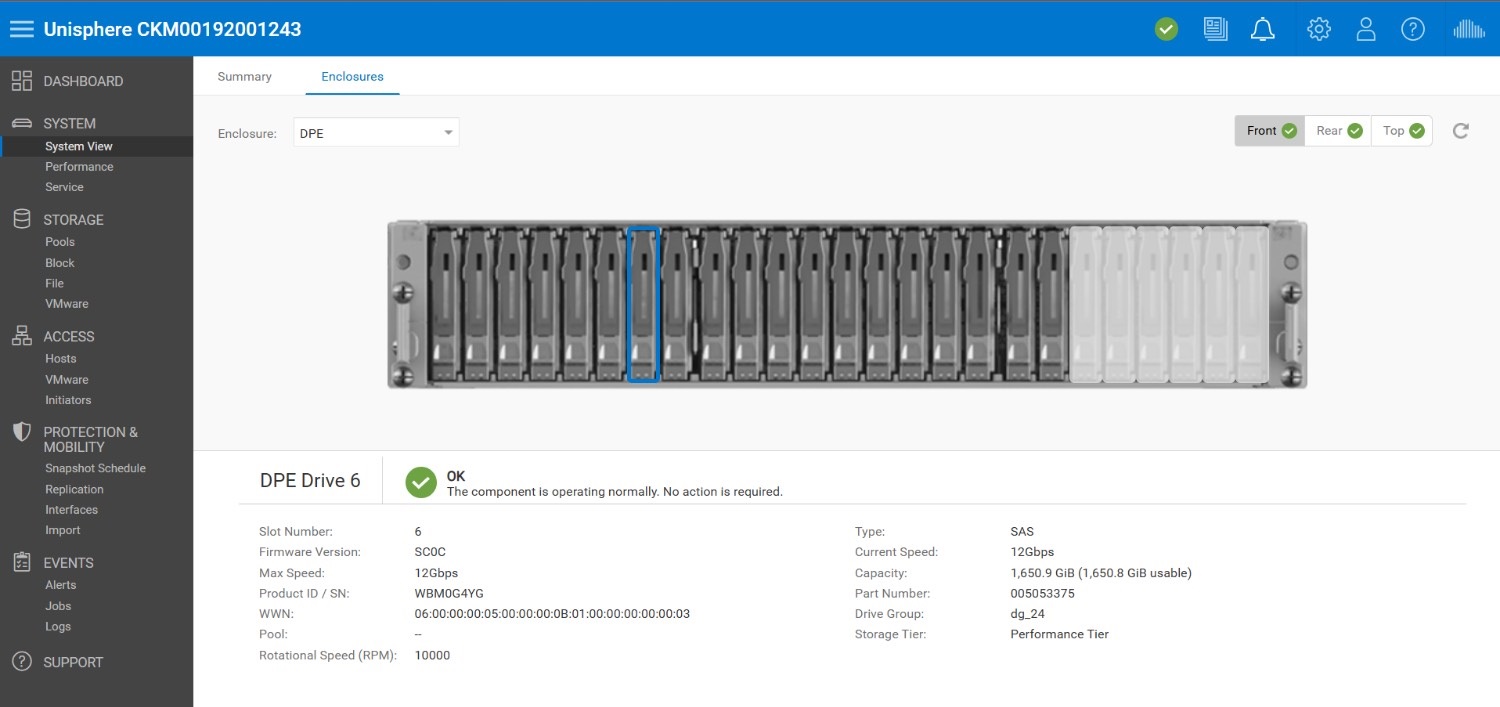This screenshot has width=1500, height=707.
Task: Open the jobs list icon in the header
Action: click(x=1215, y=29)
